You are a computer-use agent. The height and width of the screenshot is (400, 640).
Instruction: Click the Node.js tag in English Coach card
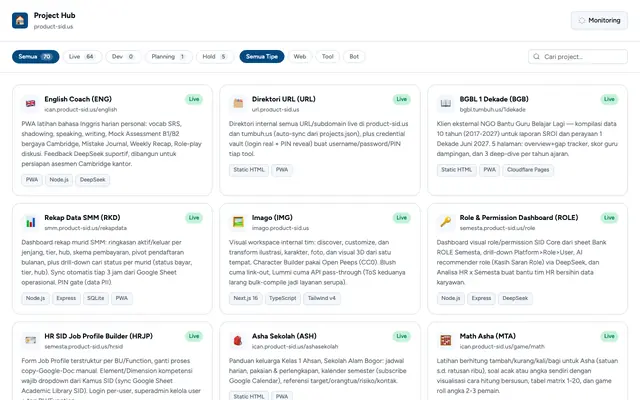tap(59, 180)
